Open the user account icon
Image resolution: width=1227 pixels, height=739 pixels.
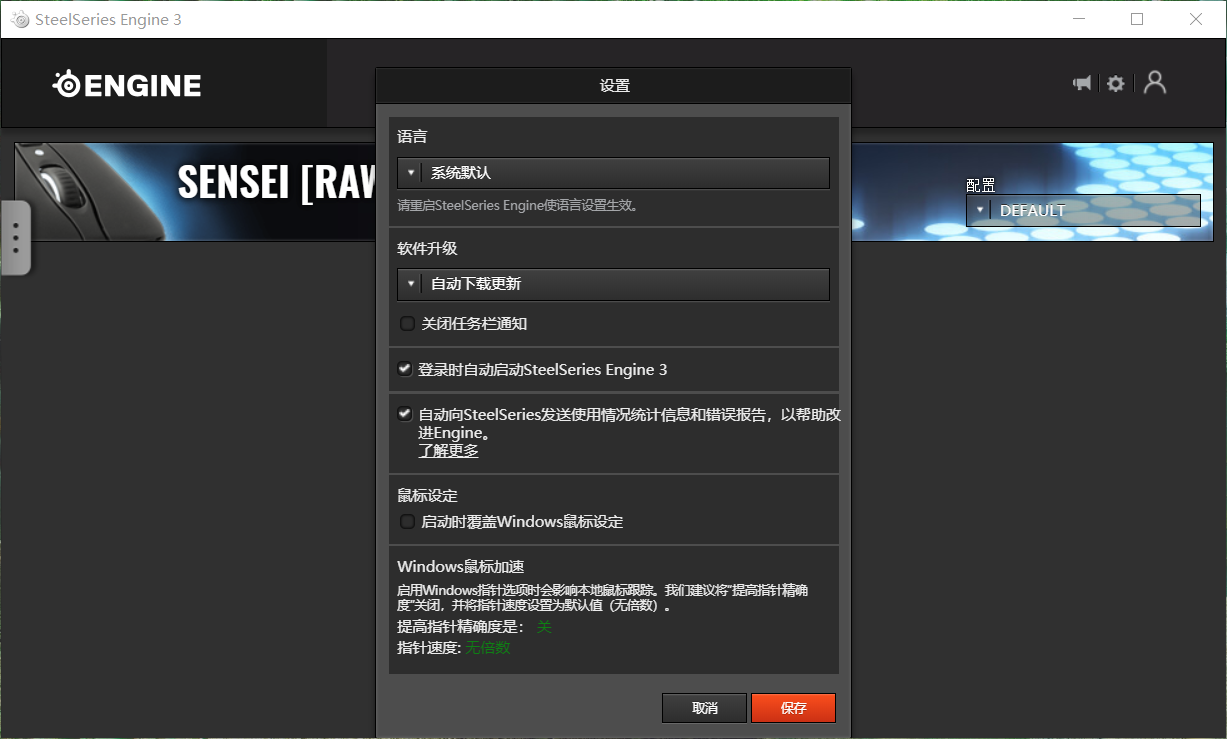click(1155, 82)
